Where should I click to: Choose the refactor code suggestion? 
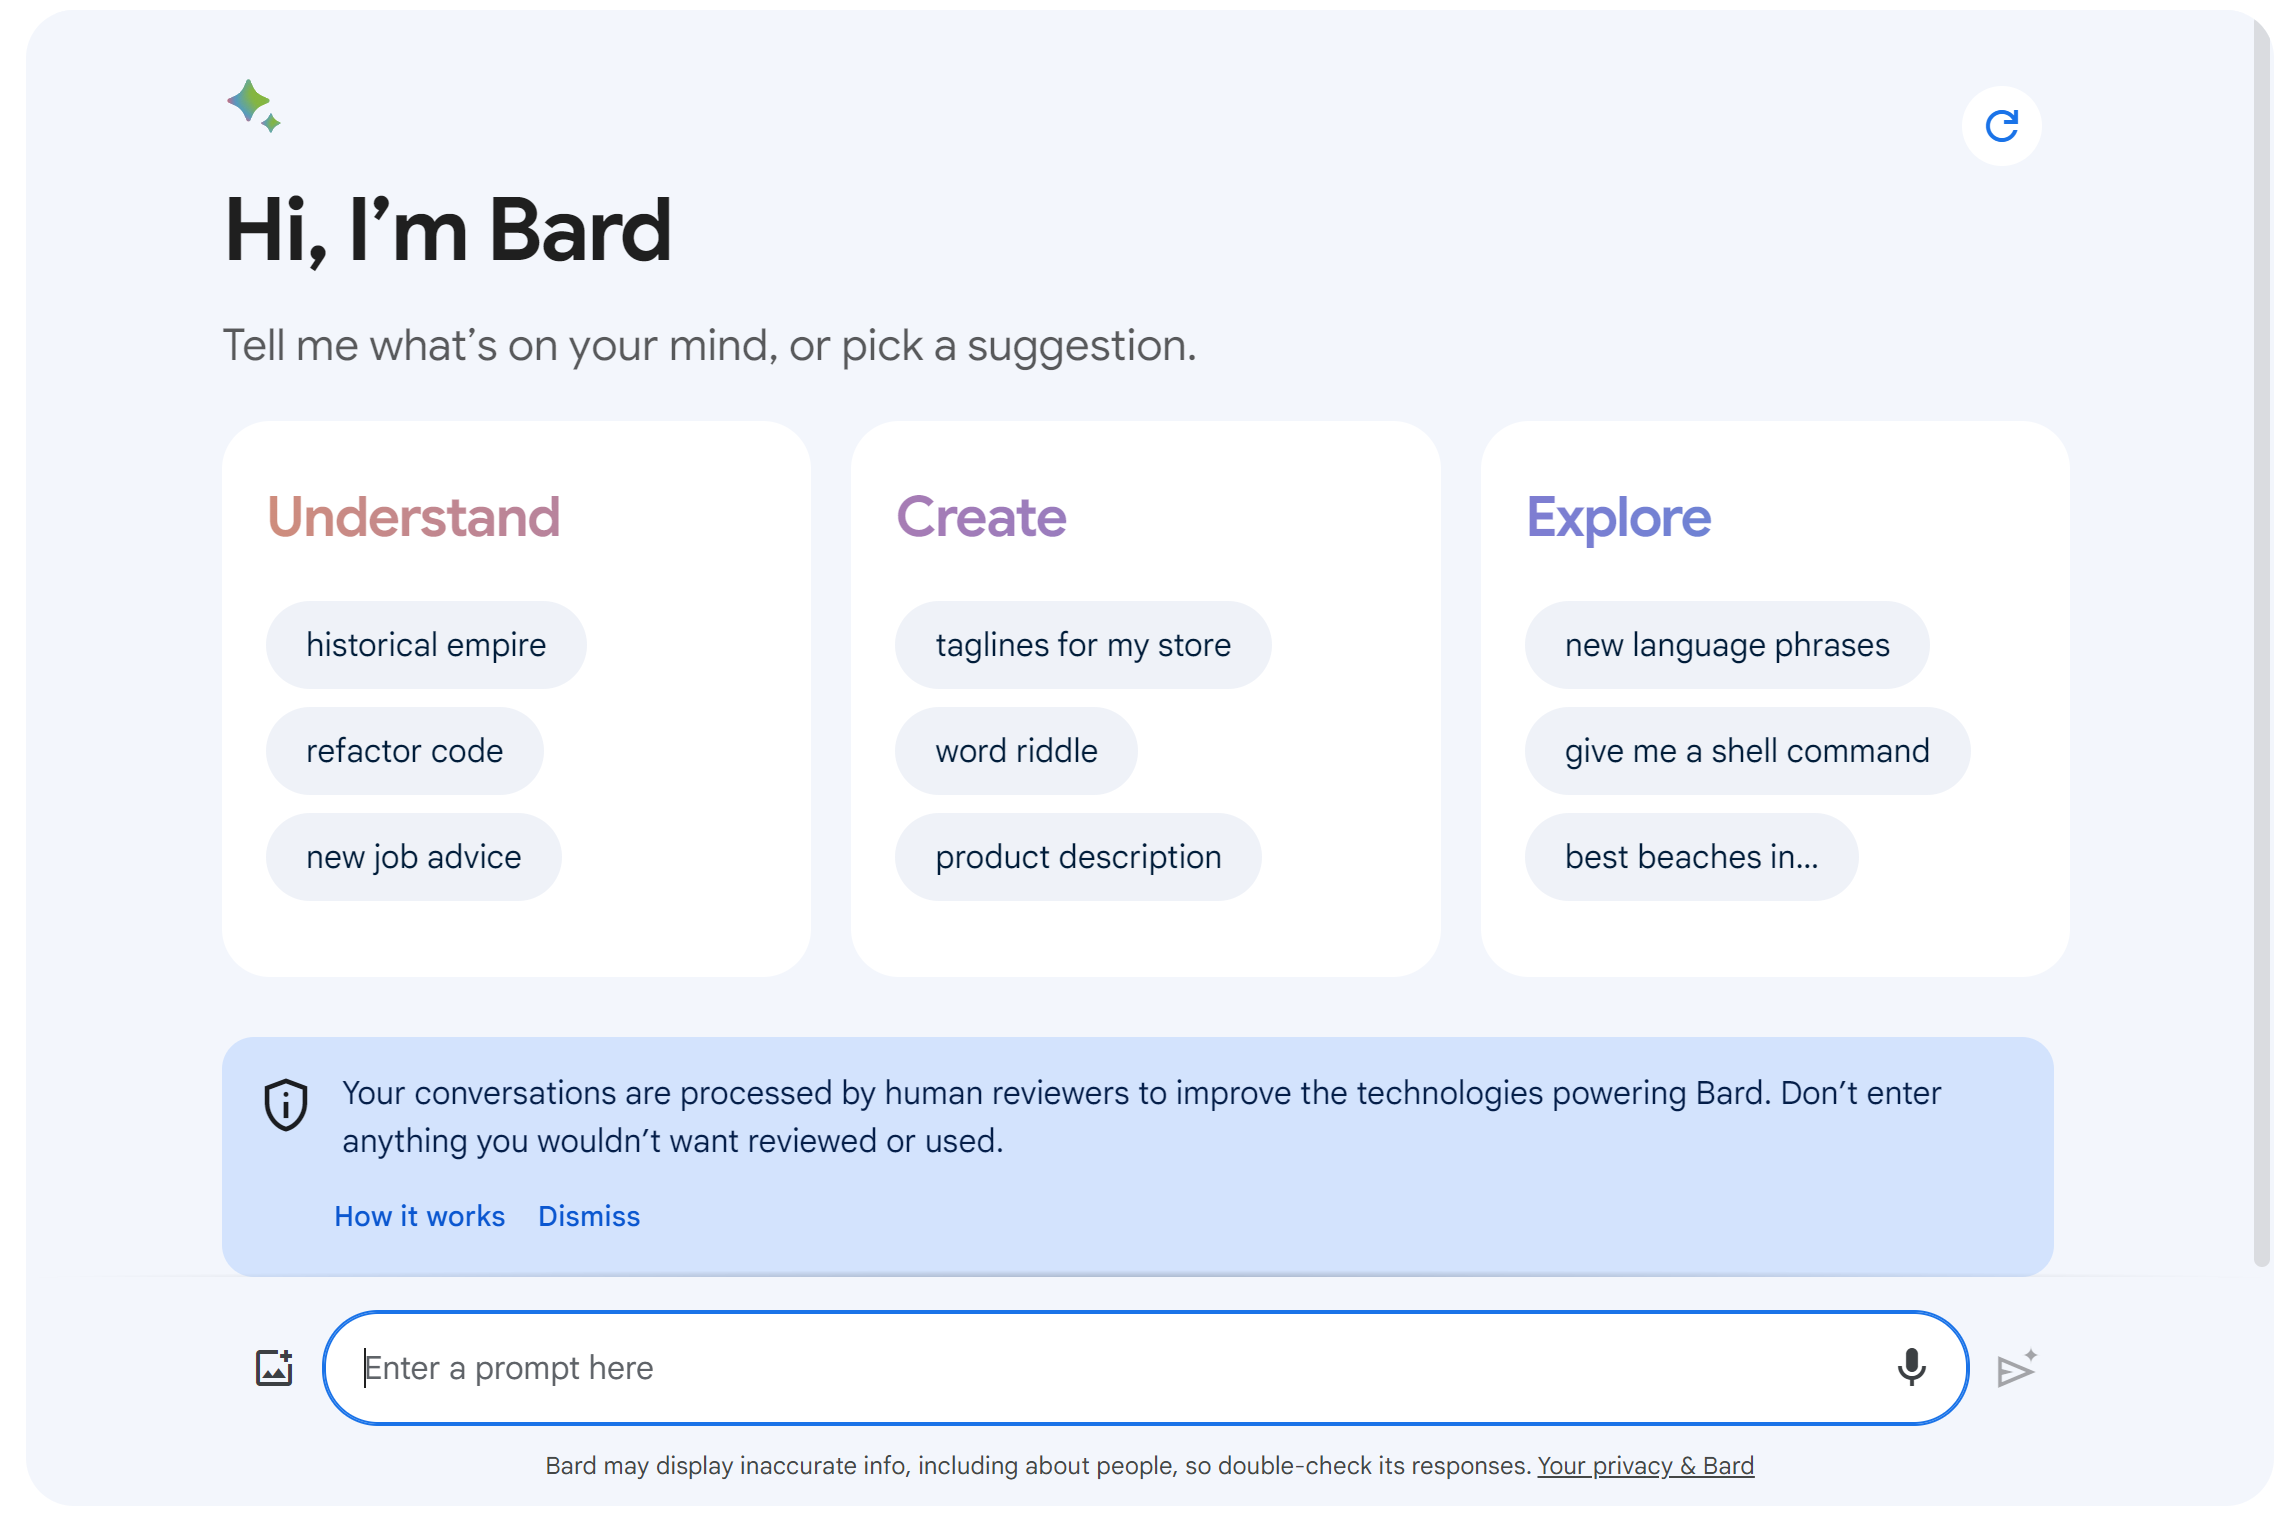pos(404,750)
